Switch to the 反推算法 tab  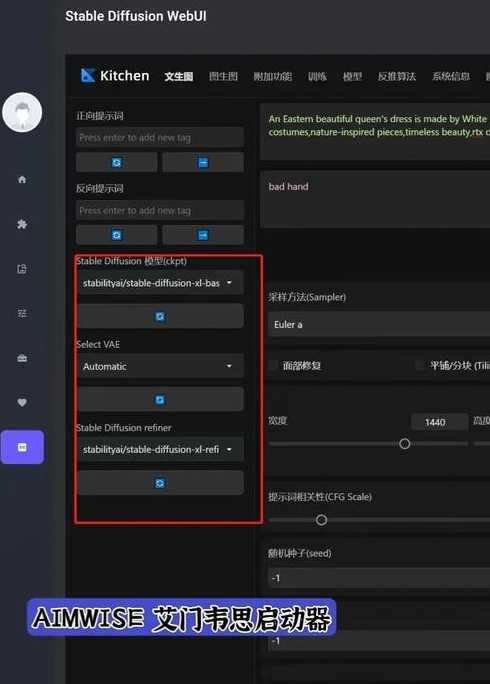tap(397, 76)
